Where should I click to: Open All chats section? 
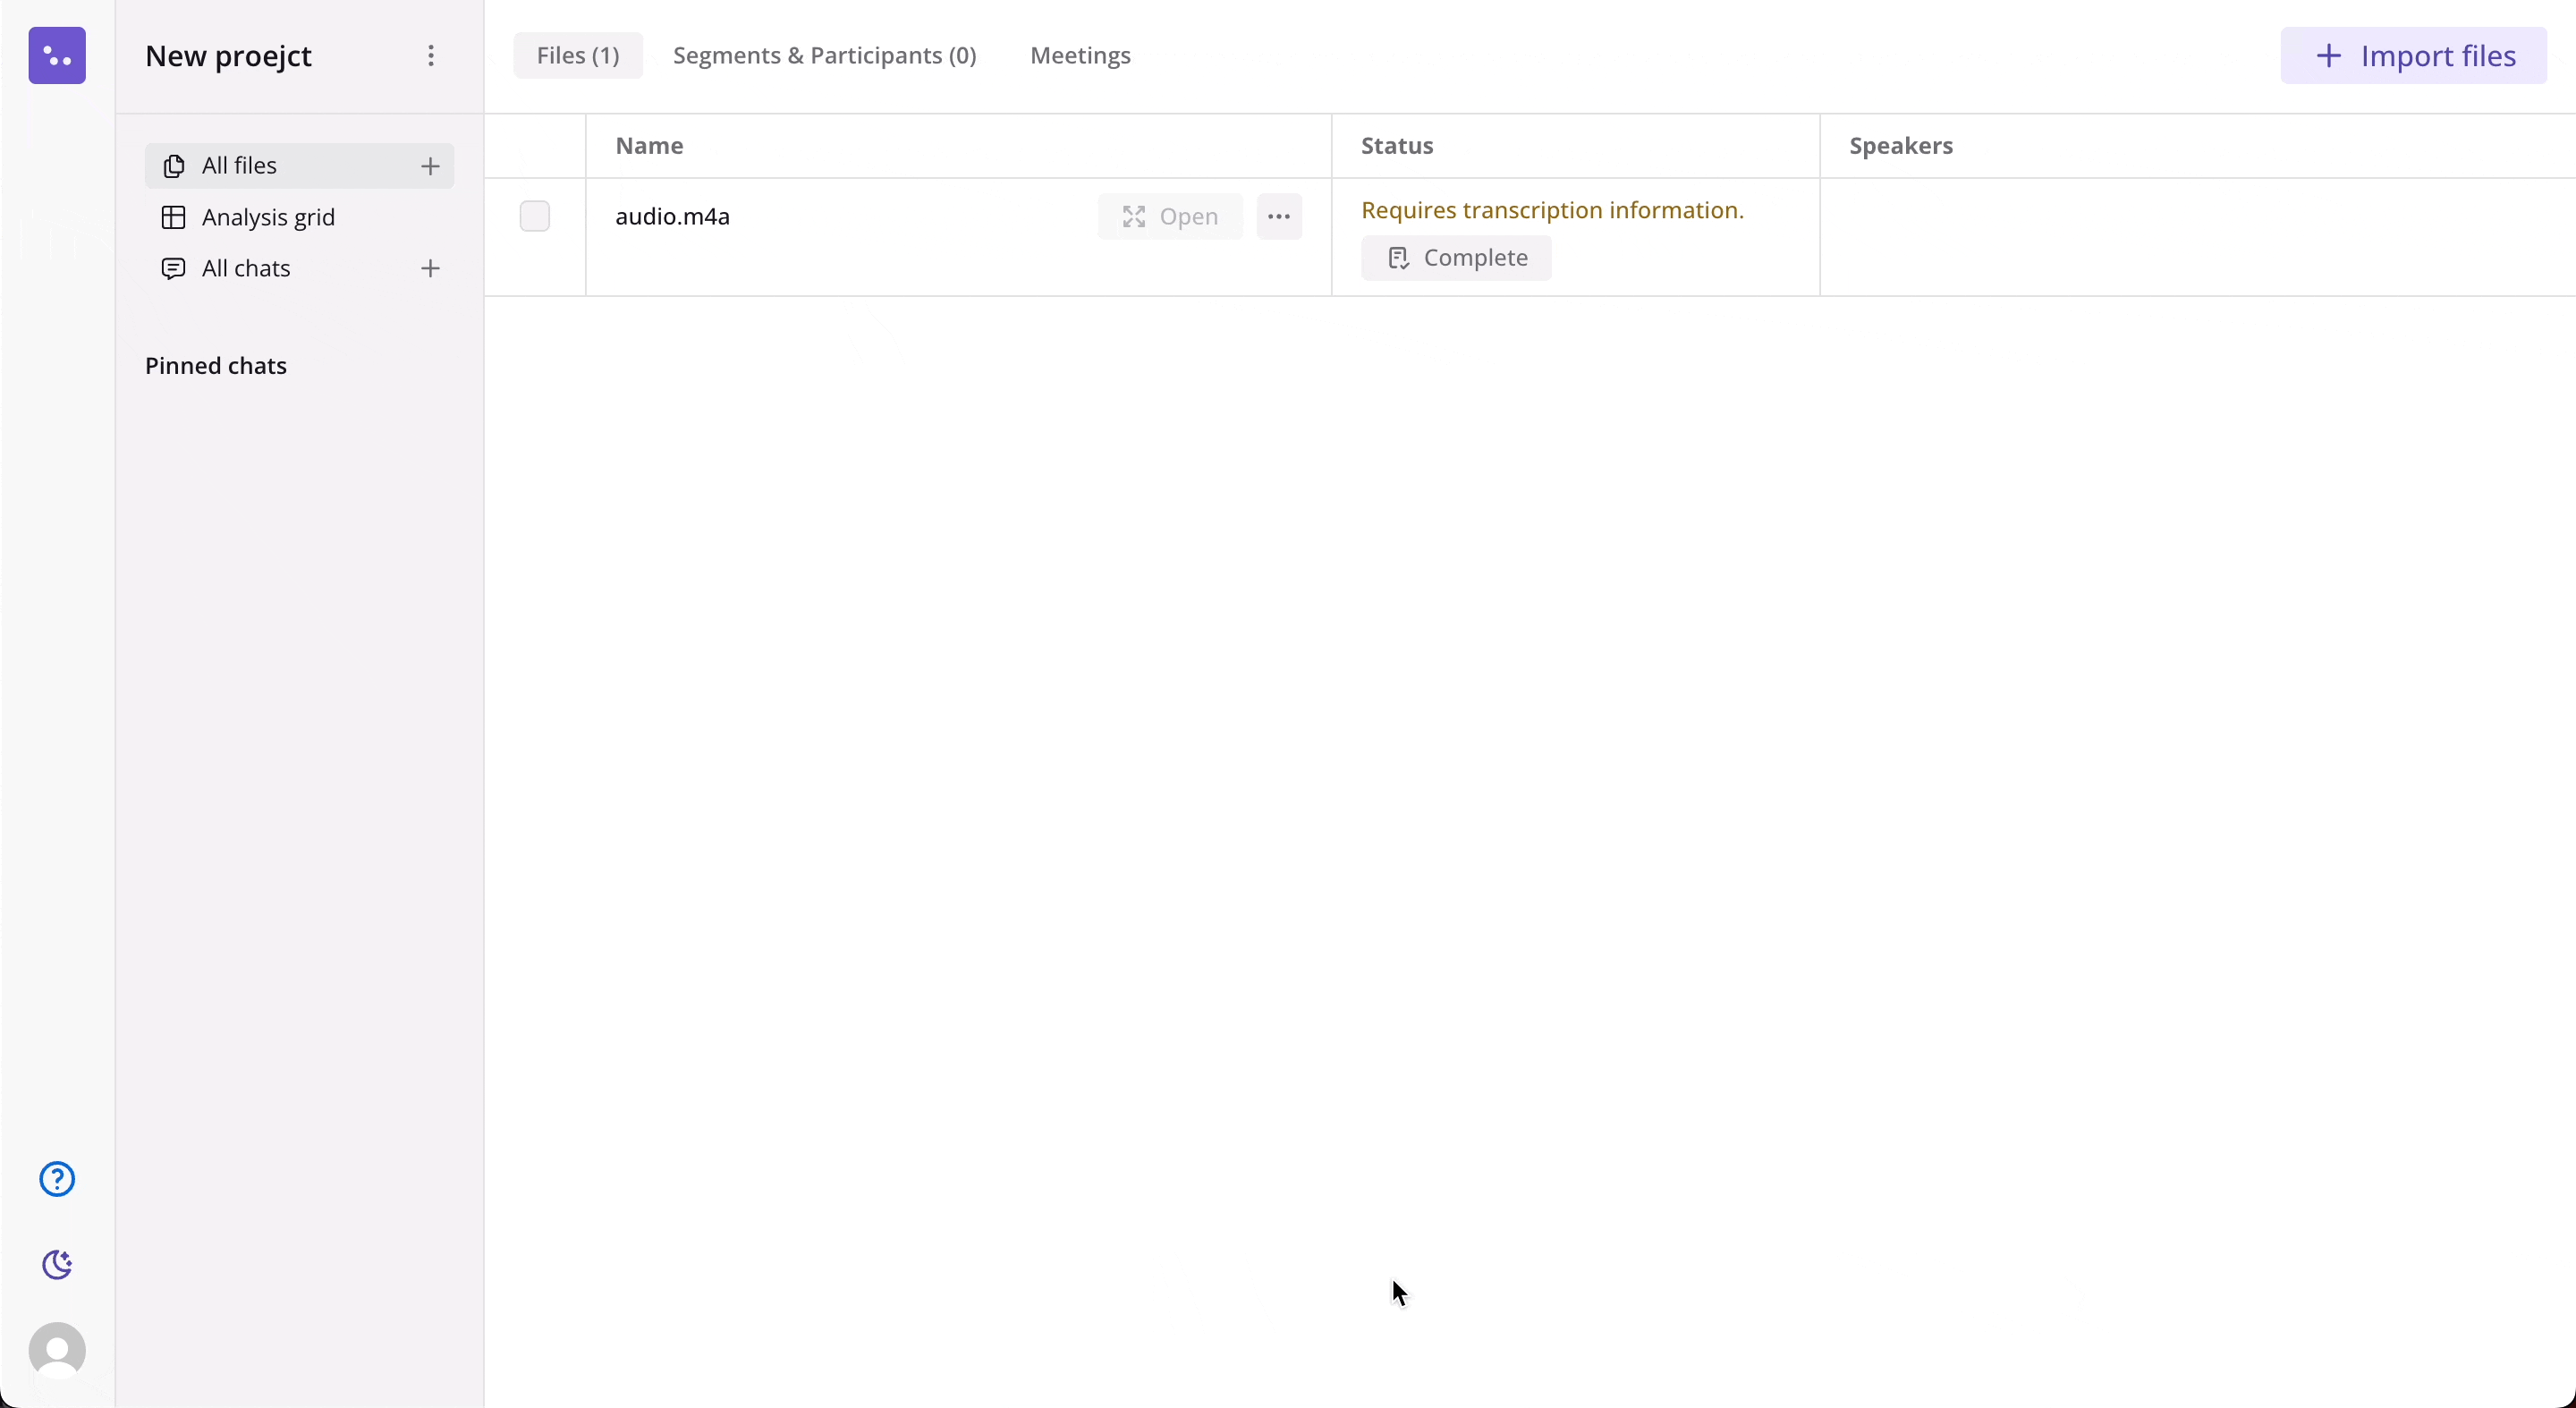click(246, 268)
